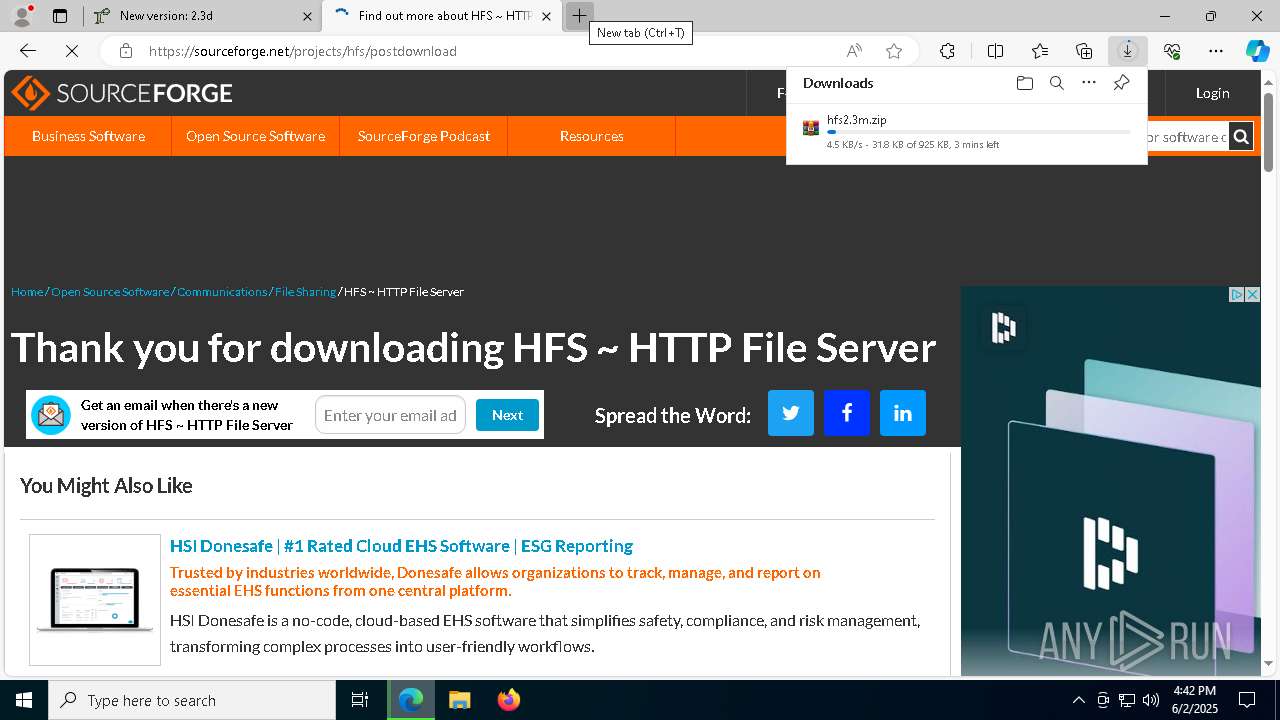Open downloads folder in Downloads panel
The height and width of the screenshot is (720, 1280).
pyautogui.click(x=1024, y=83)
